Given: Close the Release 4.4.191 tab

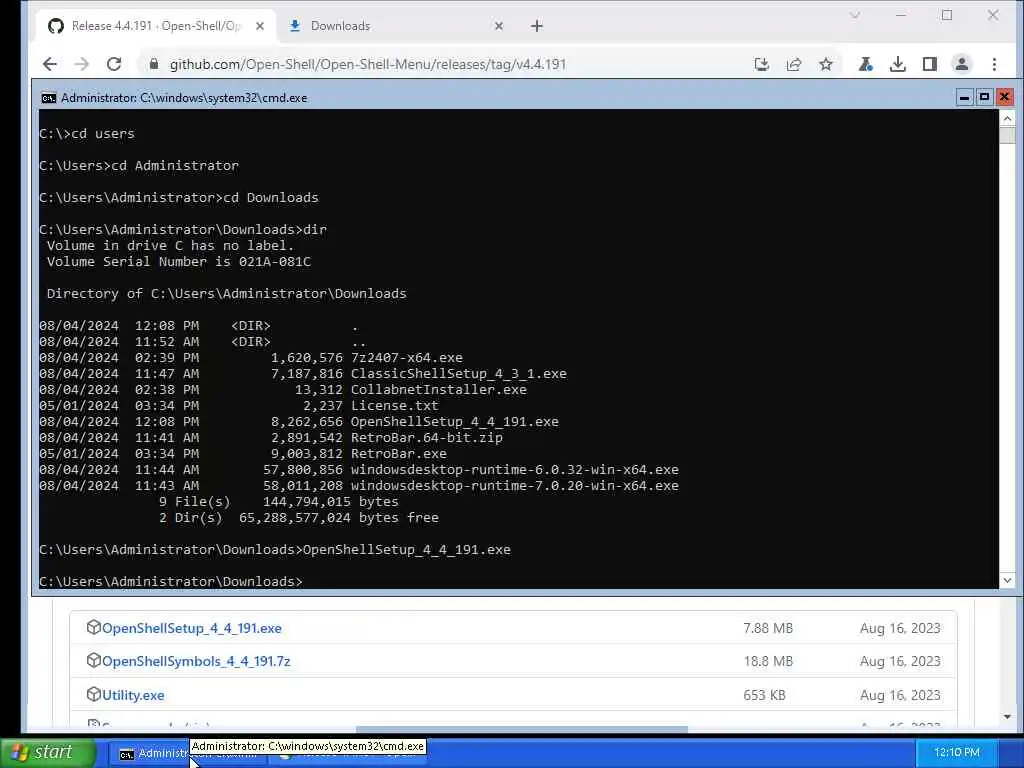Looking at the screenshot, I should click(x=260, y=26).
